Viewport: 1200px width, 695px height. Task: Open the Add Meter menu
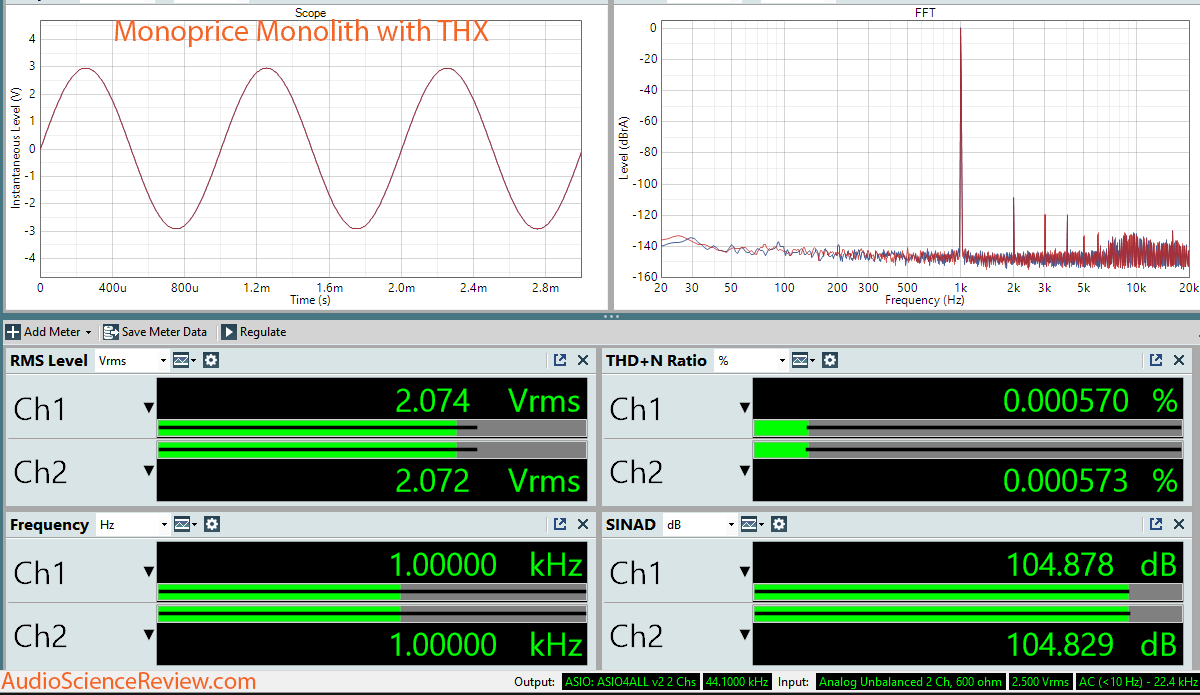point(49,332)
